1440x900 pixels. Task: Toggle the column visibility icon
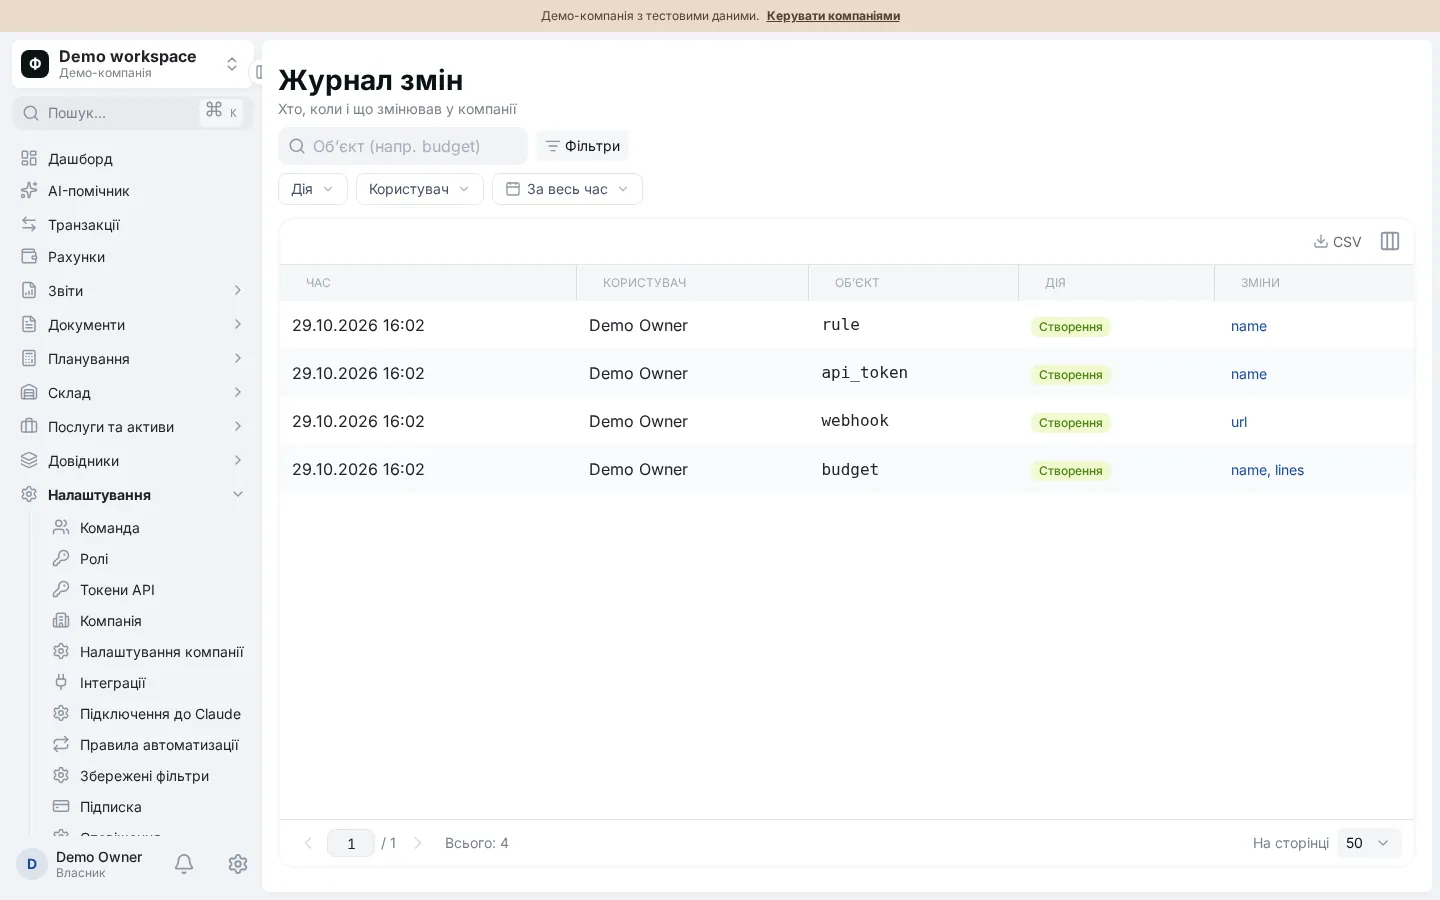coord(1390,241)
